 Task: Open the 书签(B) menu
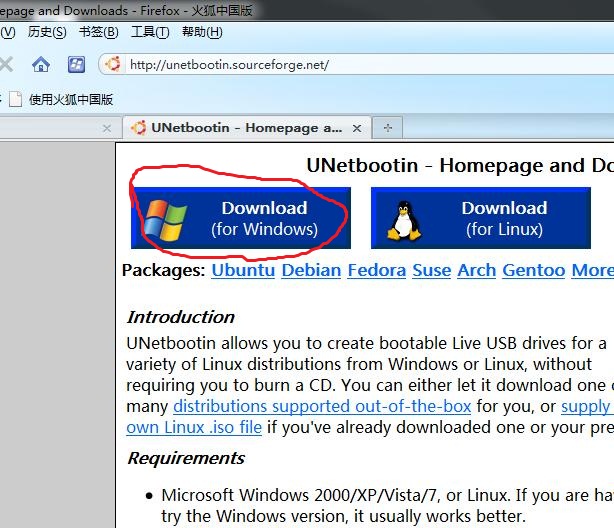(x=99, y=32)
